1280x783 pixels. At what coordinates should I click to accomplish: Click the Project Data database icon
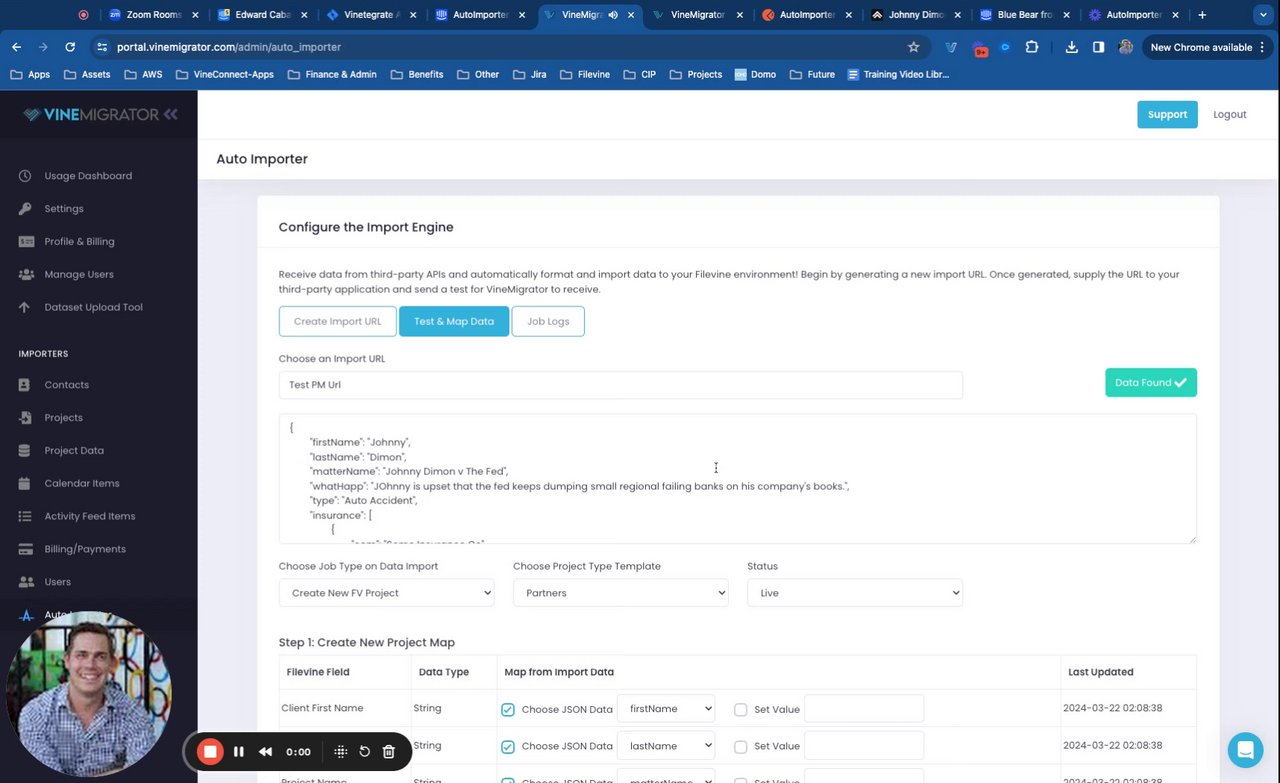25,451
